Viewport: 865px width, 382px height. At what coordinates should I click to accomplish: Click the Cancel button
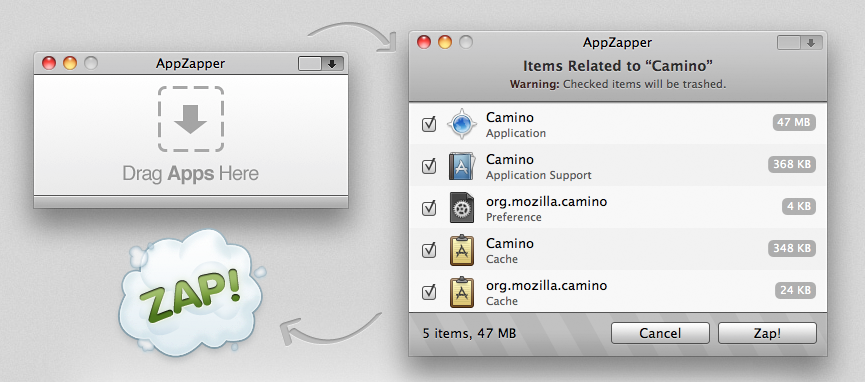660,333
